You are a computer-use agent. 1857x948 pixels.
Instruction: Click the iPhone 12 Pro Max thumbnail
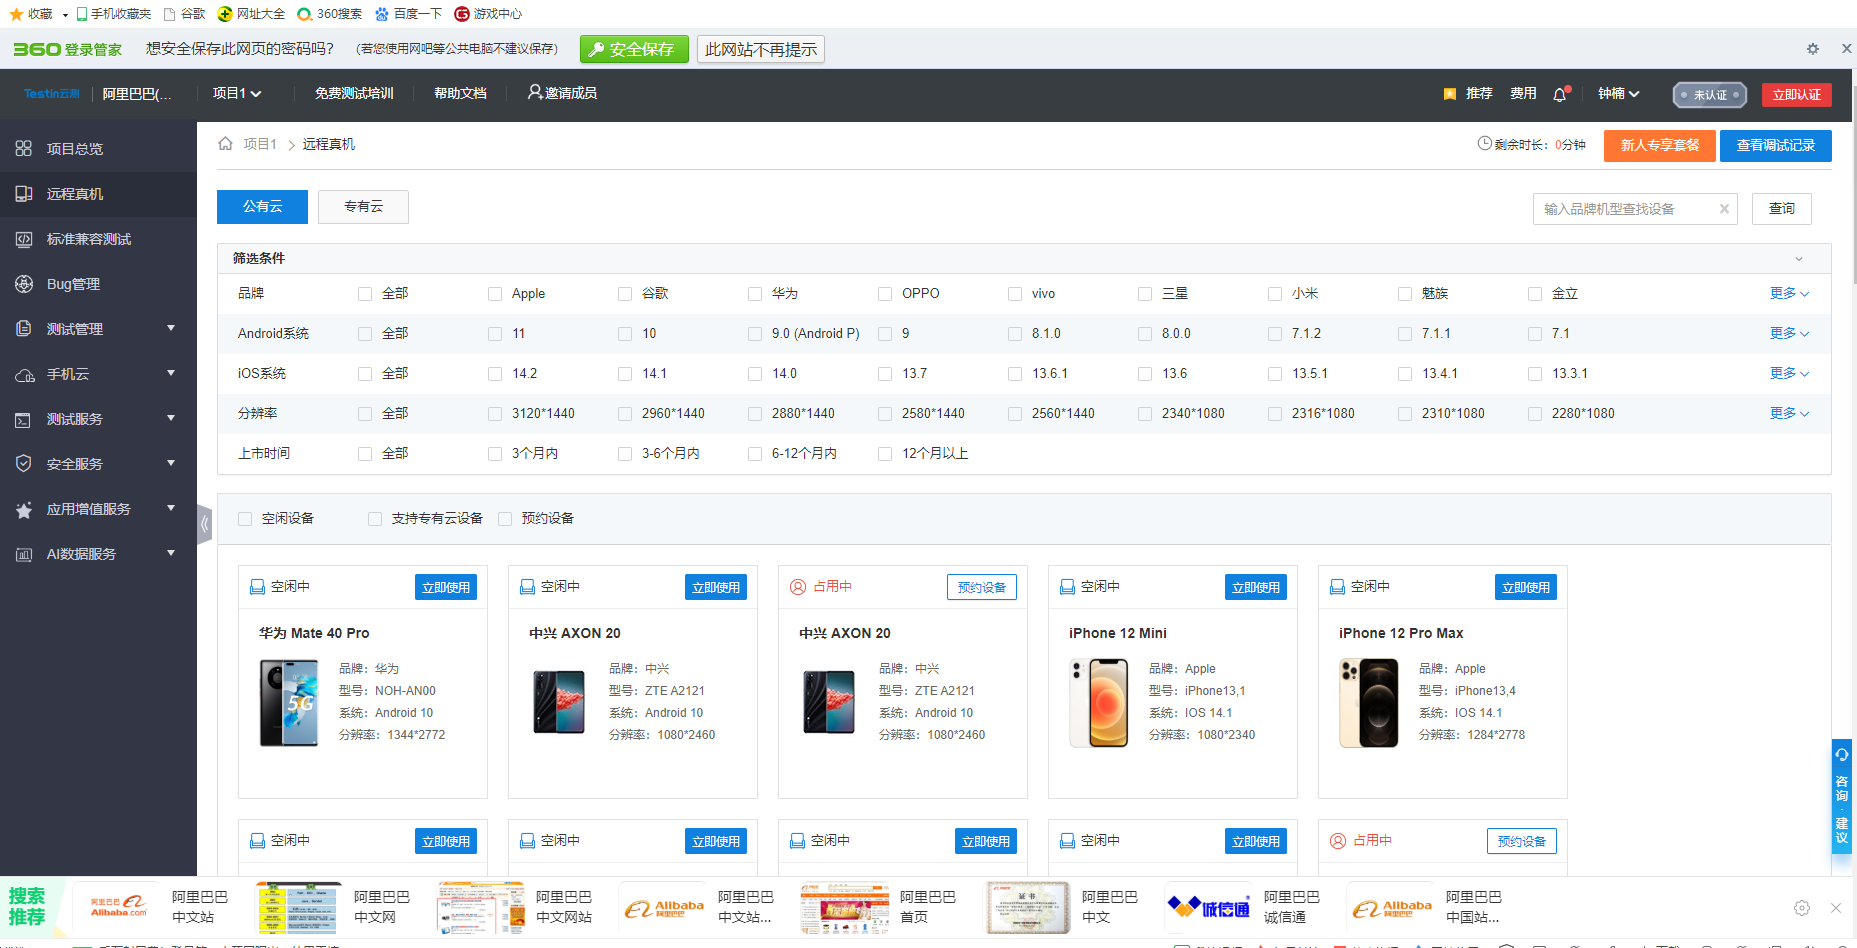coord(1369,703)
